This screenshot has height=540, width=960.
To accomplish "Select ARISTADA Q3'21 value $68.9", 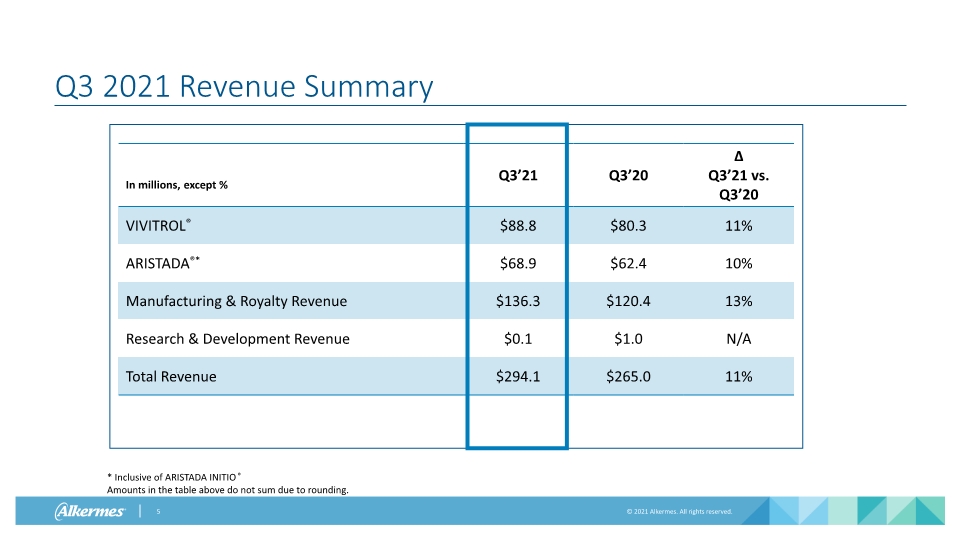I will tap(518, 263).
